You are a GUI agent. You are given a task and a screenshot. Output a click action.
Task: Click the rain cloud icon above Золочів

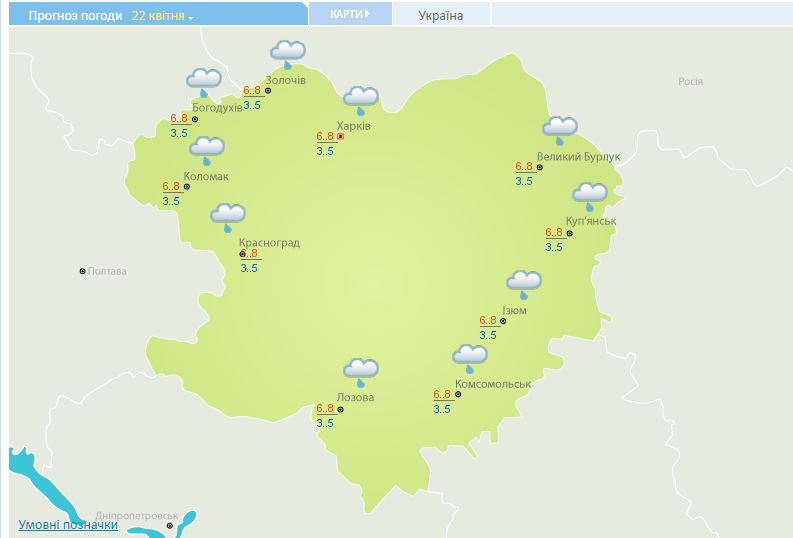coord(288,53)
